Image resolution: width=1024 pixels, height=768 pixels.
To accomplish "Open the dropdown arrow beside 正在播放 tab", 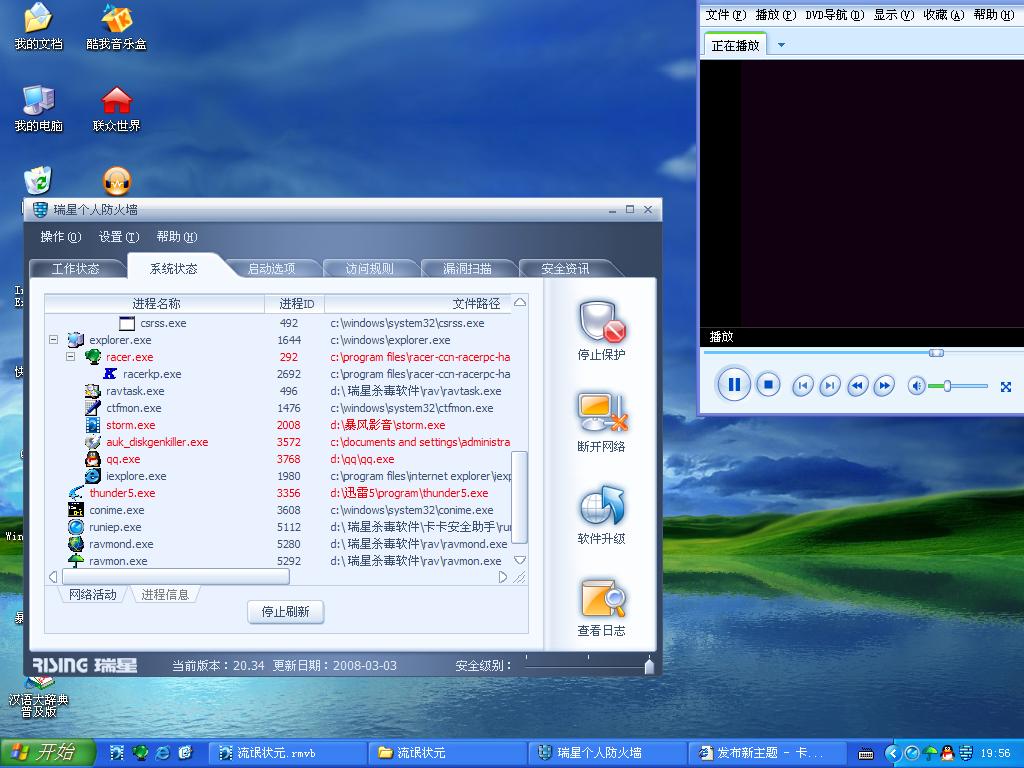I will 781,45.
